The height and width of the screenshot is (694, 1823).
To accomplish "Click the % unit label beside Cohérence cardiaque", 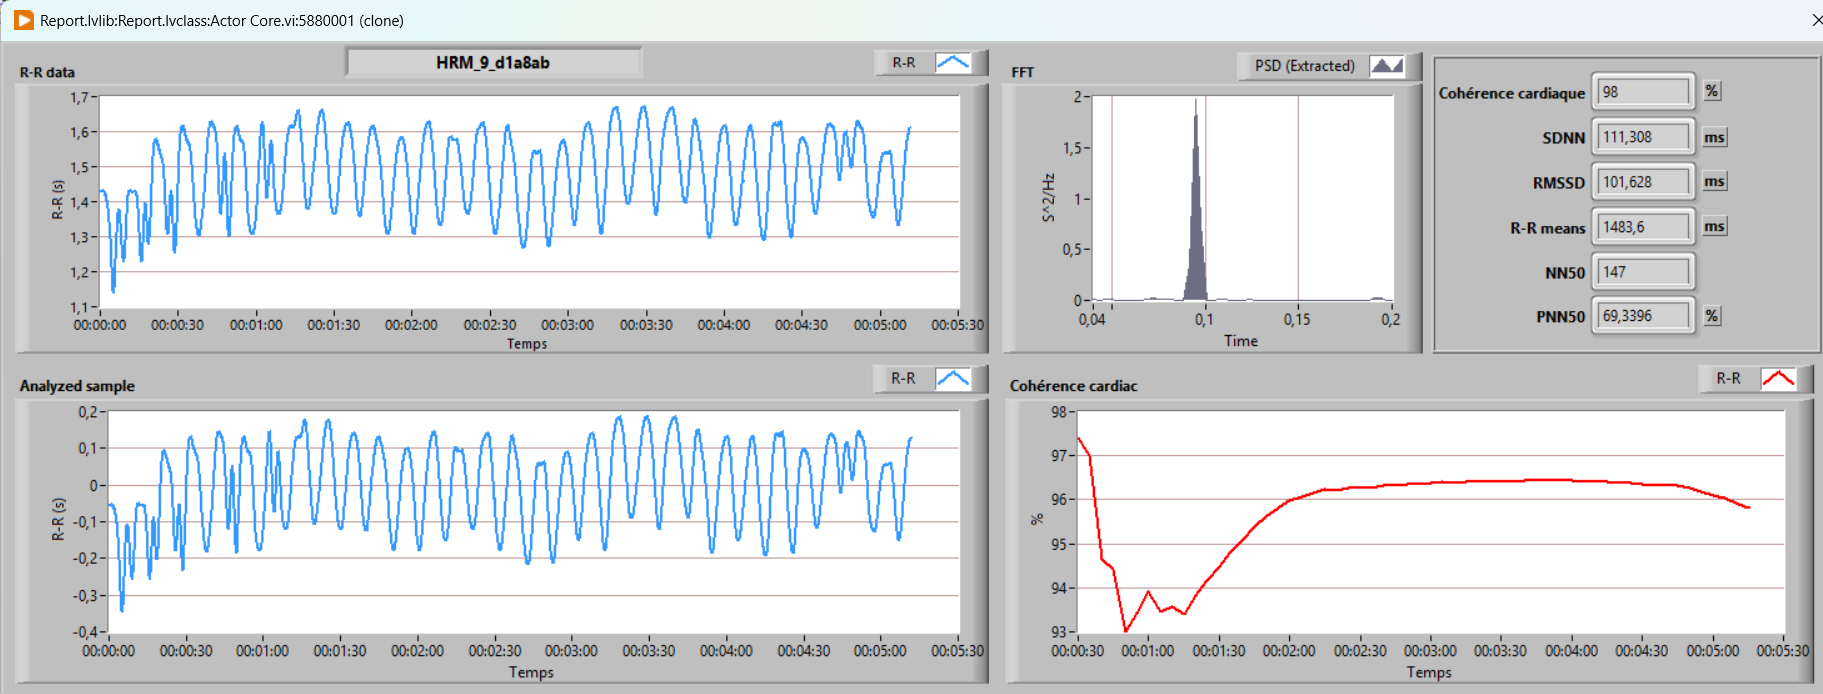I will click(x=1712, y=91).
